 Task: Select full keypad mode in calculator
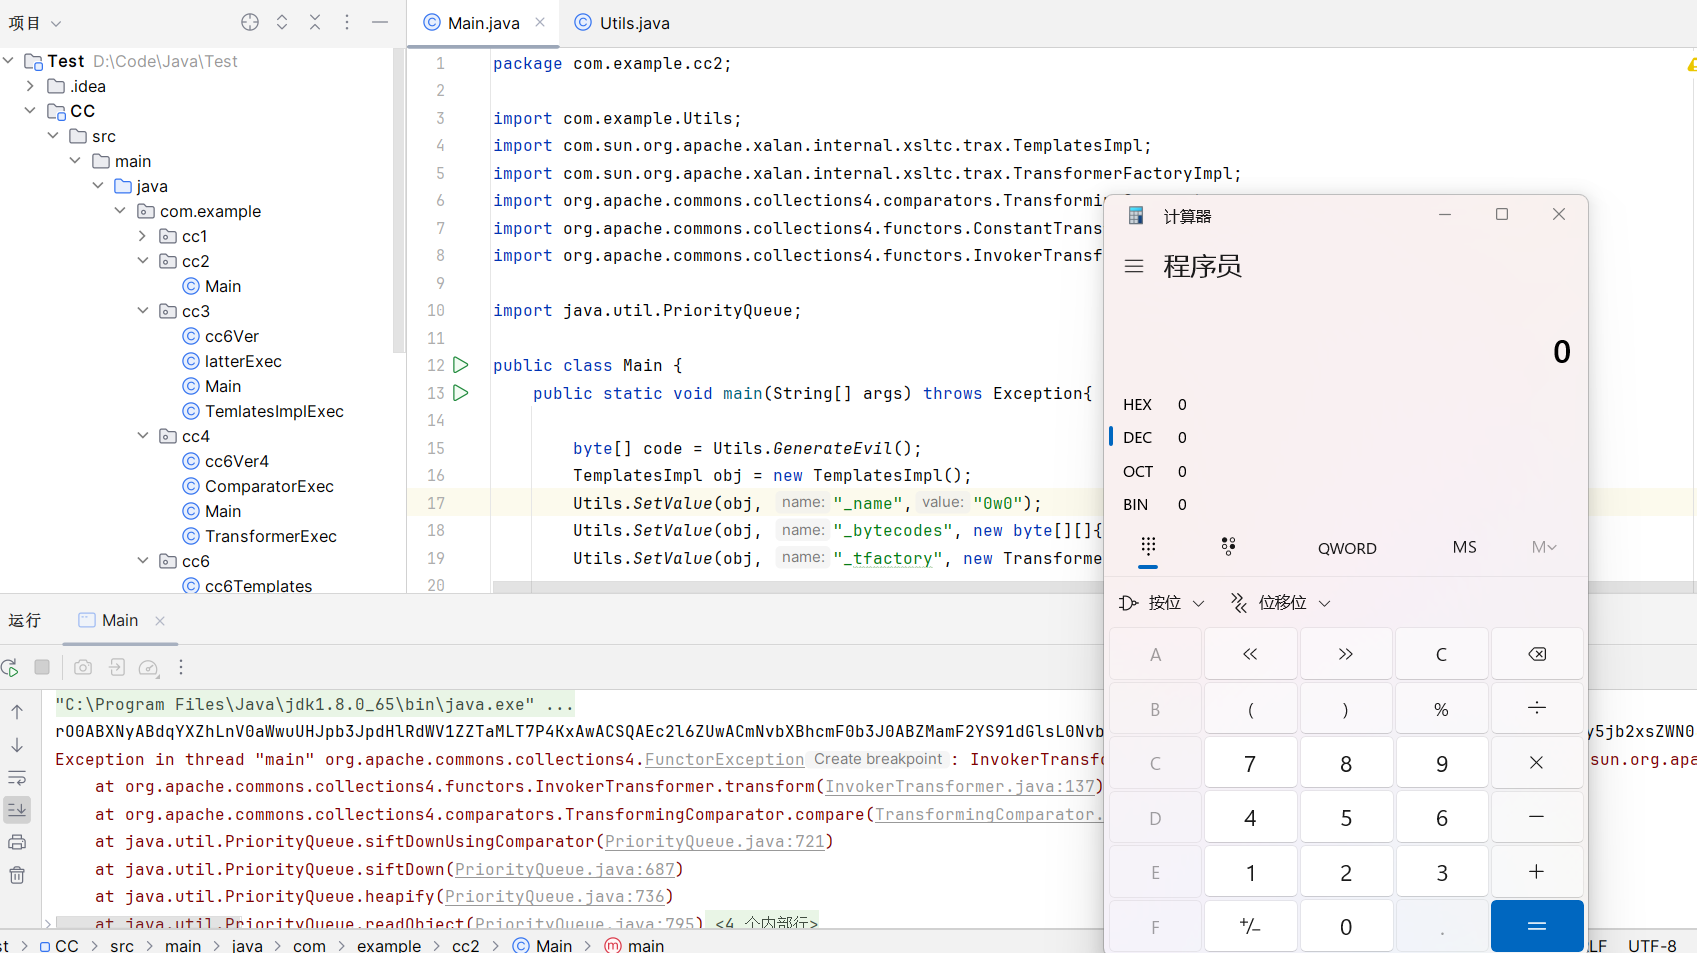pyautogui.click(x=1148, y=546)
